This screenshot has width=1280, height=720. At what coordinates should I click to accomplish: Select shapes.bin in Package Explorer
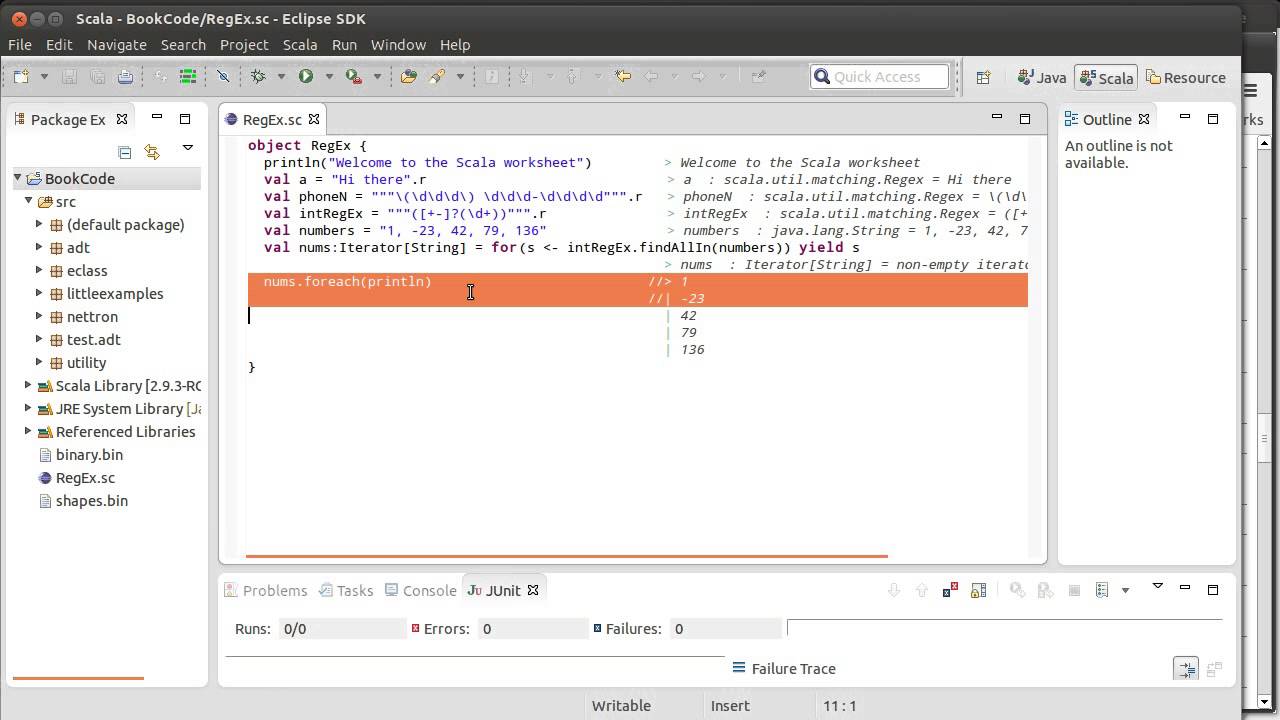click(x=91, y=501)
